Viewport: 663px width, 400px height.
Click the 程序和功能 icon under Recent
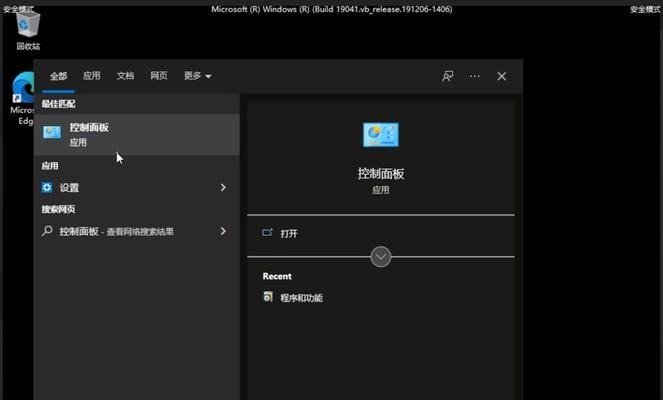pos(268,296)
